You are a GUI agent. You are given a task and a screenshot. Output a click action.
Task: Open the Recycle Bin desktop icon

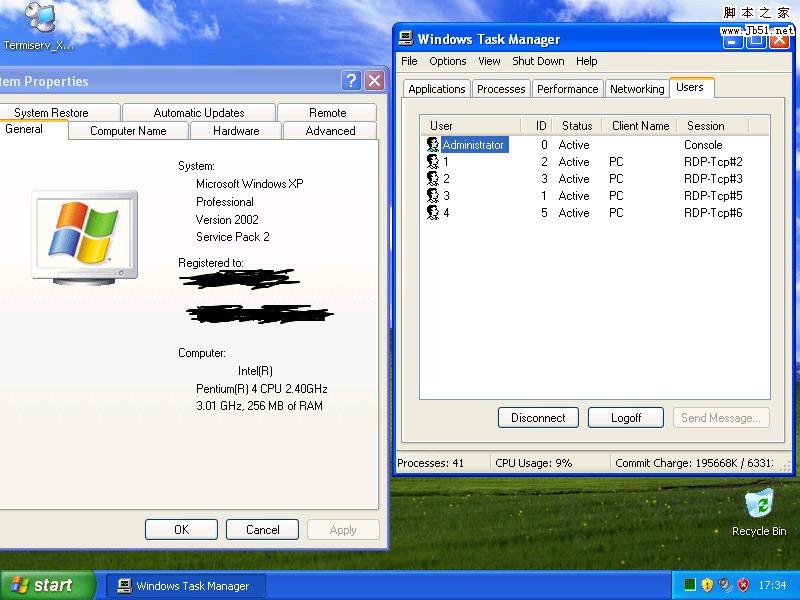point(760,503)
